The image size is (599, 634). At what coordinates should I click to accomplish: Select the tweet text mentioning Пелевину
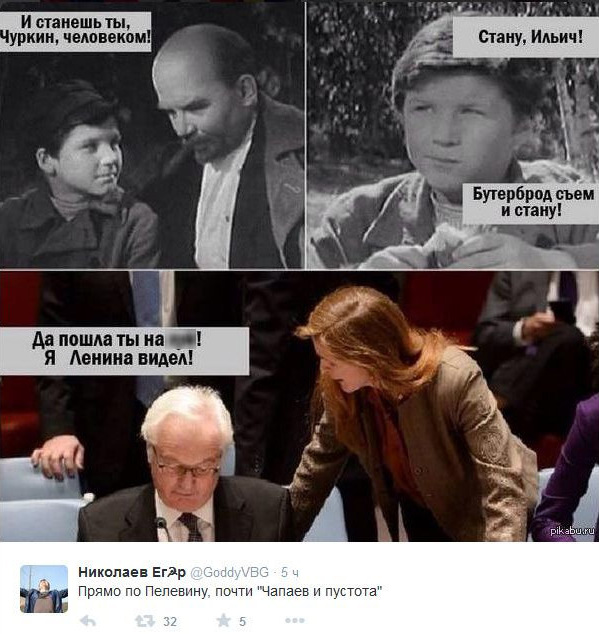coord(230,592)
